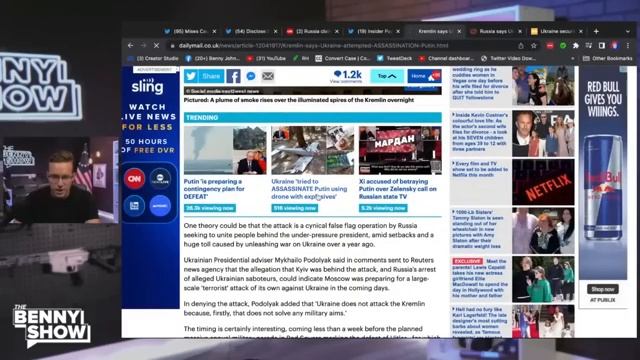This screenshot has width=640, height=360.
Task: Open 'Ukraine tried to ASSASSINATE Putin' headline
Action: (309, 189)
